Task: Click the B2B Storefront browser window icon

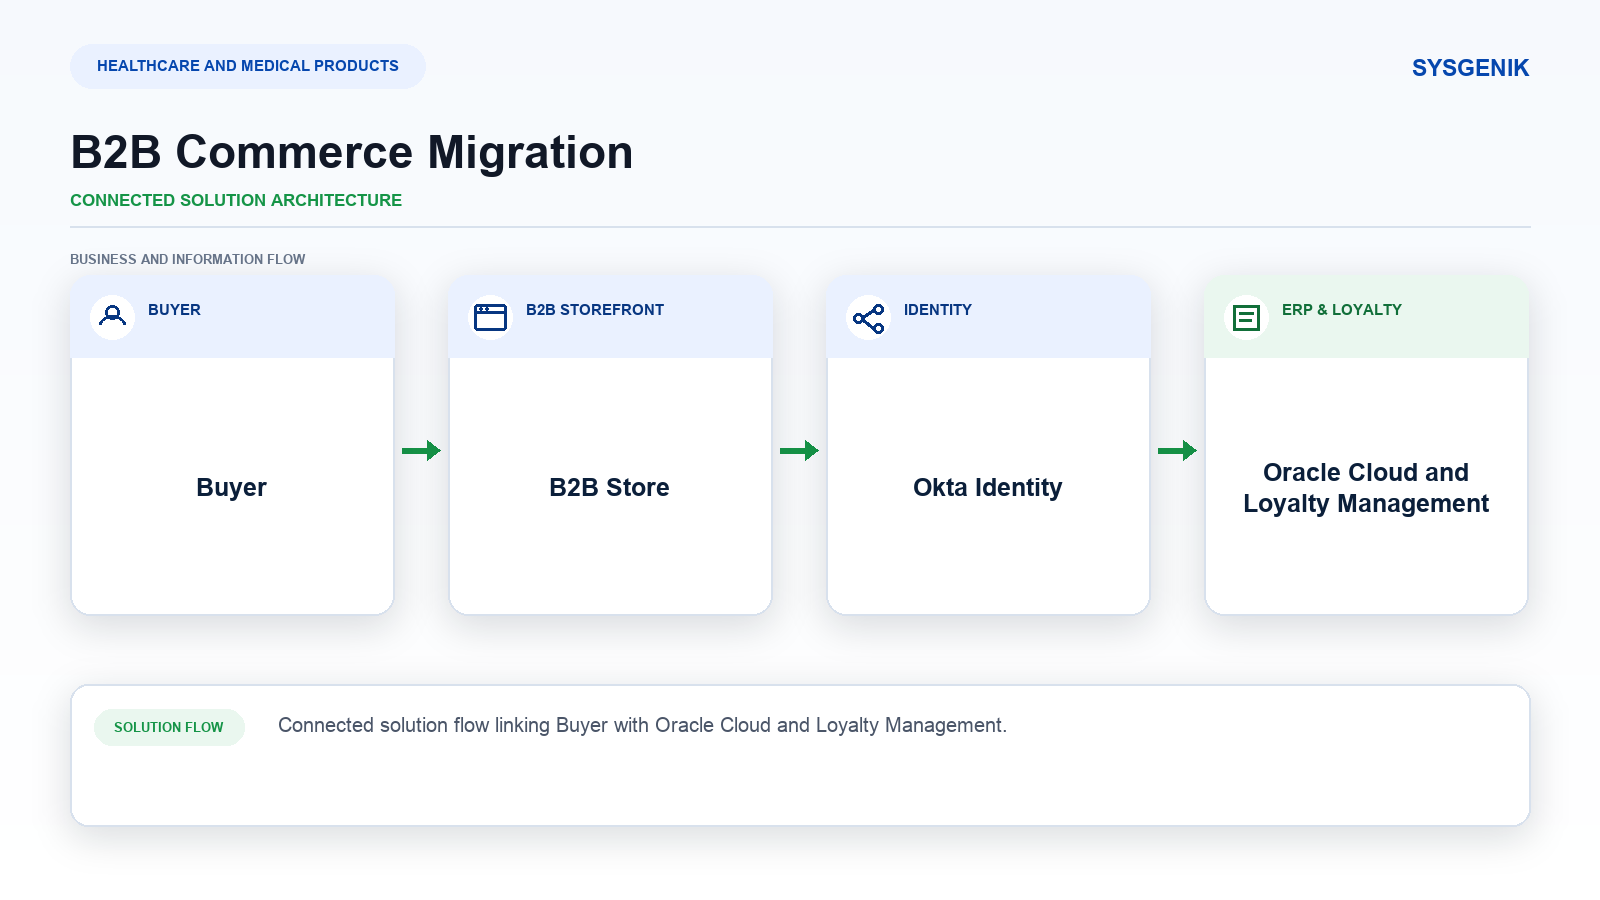Action: [491, 317]
